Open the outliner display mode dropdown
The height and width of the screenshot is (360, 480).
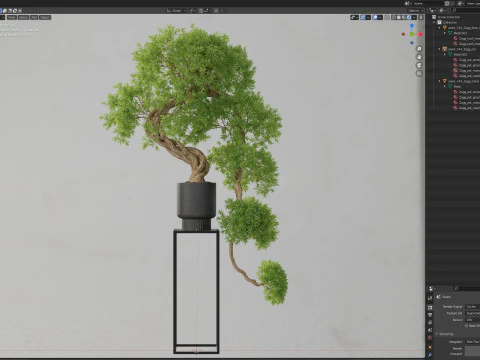click(x=442, y=11)
